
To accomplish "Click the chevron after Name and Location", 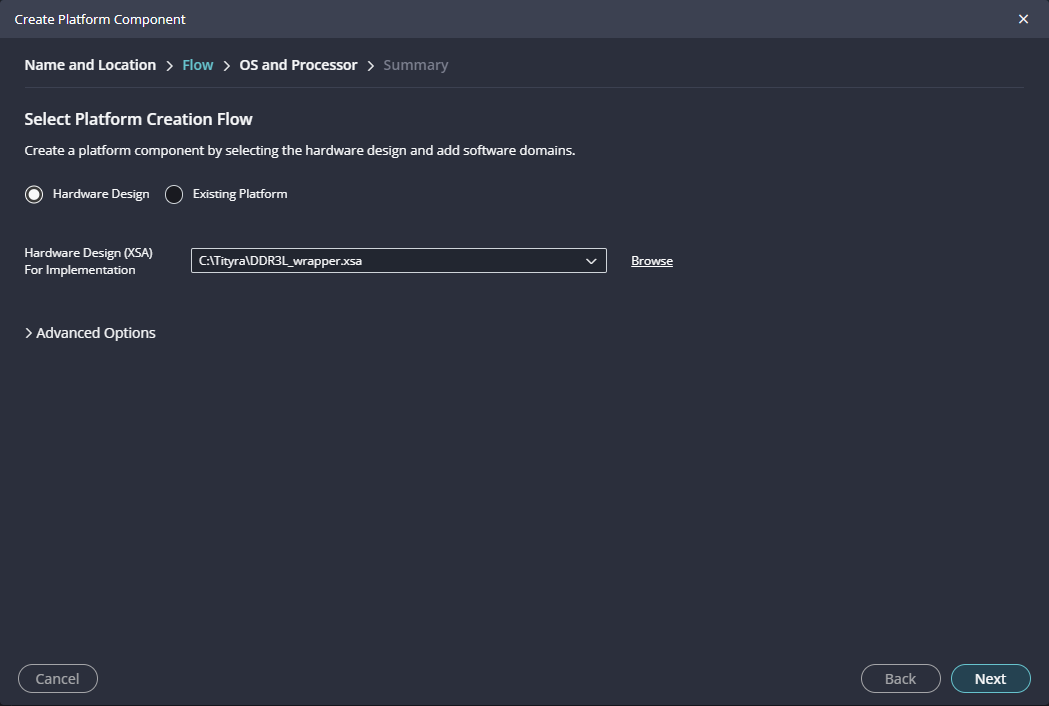I will pos(170,66).
